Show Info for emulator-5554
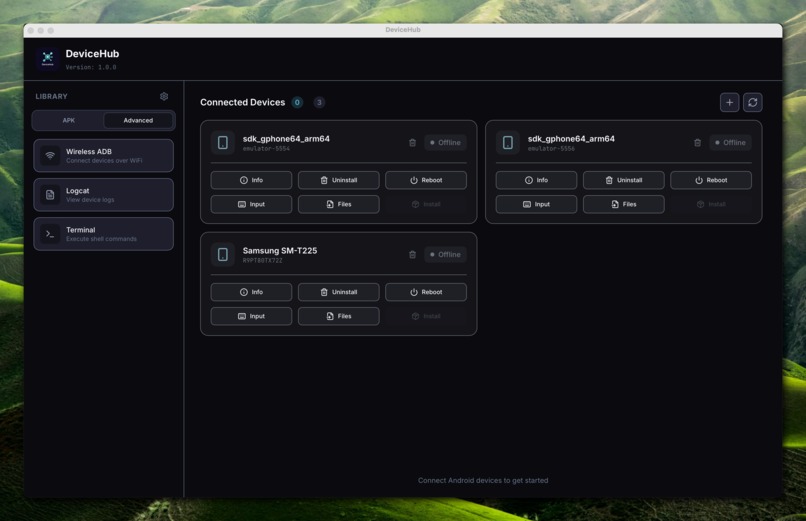Viewport: 806px width, 521px height. click(251, 180)
